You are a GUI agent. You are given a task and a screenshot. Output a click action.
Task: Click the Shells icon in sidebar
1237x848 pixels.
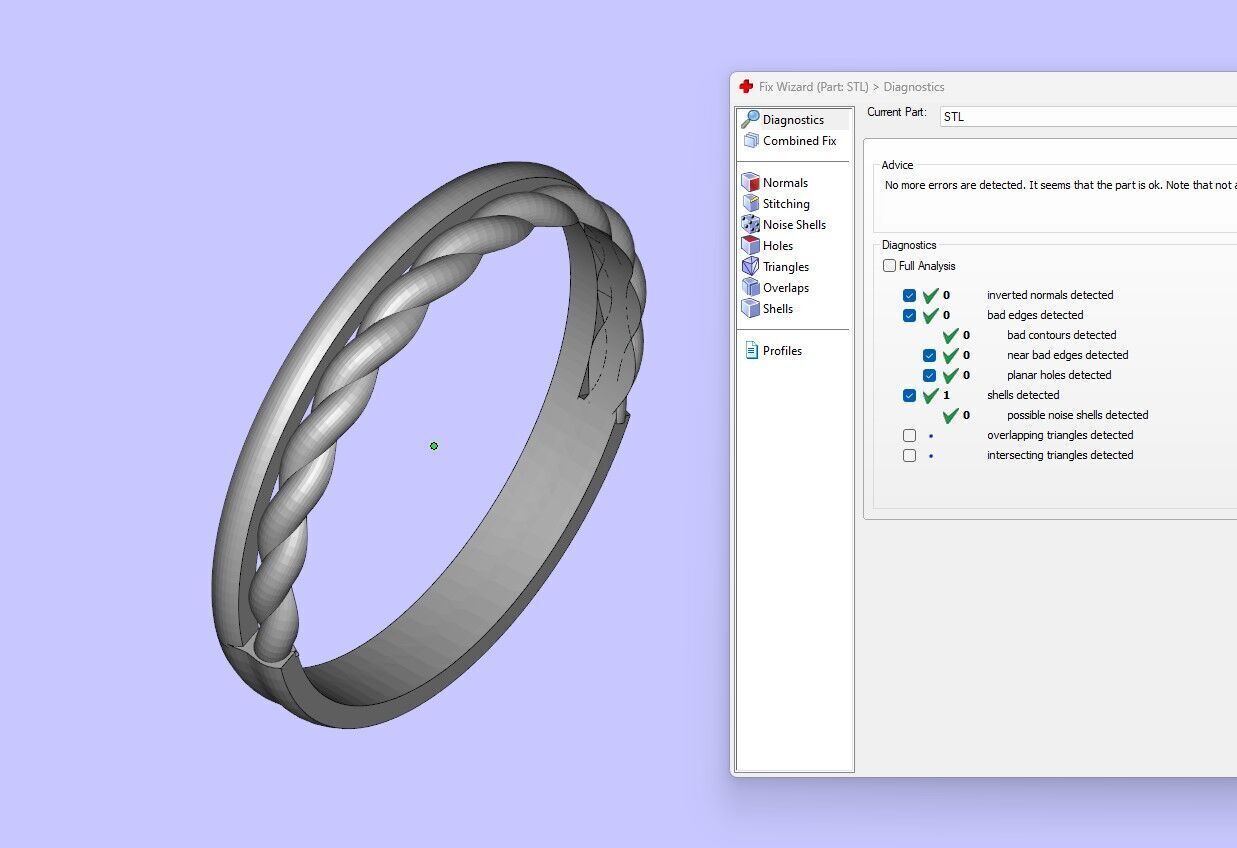coord(750,308)
